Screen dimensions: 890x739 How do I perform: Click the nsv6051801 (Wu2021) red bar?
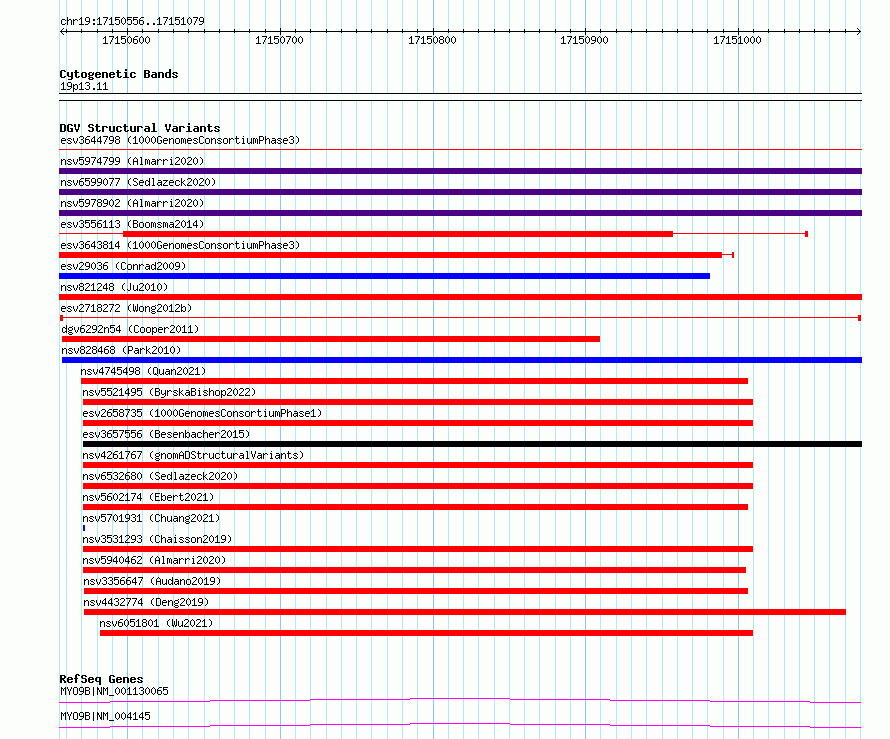point(426,633)
